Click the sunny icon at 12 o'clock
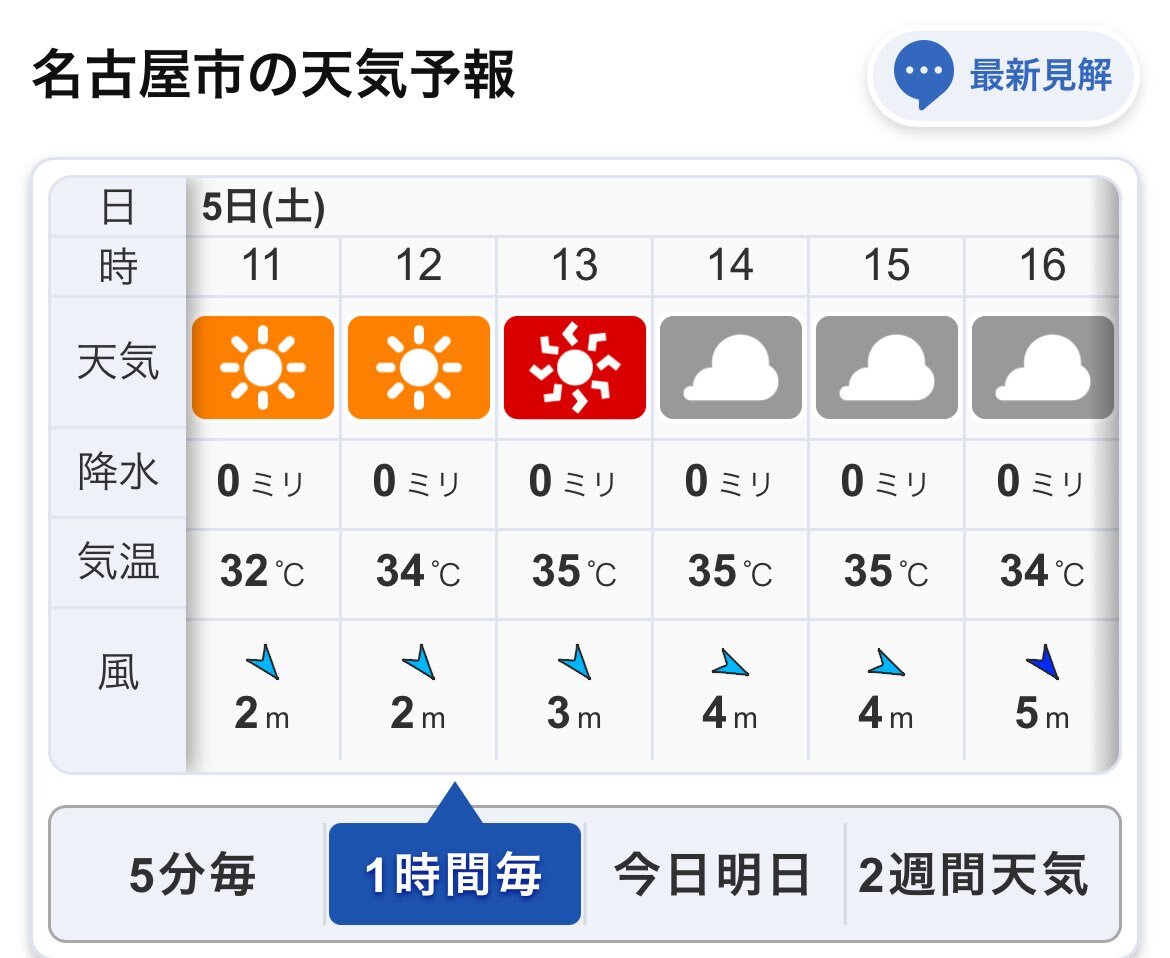Screen dimensions: 1170x958 click(x=419, y=367)
